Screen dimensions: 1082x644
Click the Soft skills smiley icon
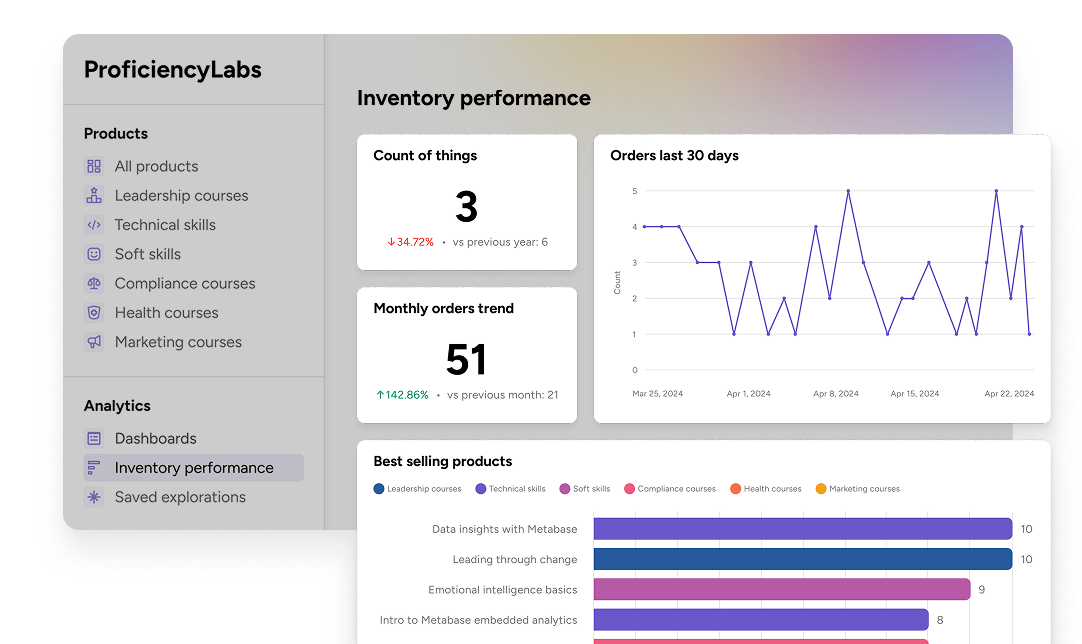94,254
